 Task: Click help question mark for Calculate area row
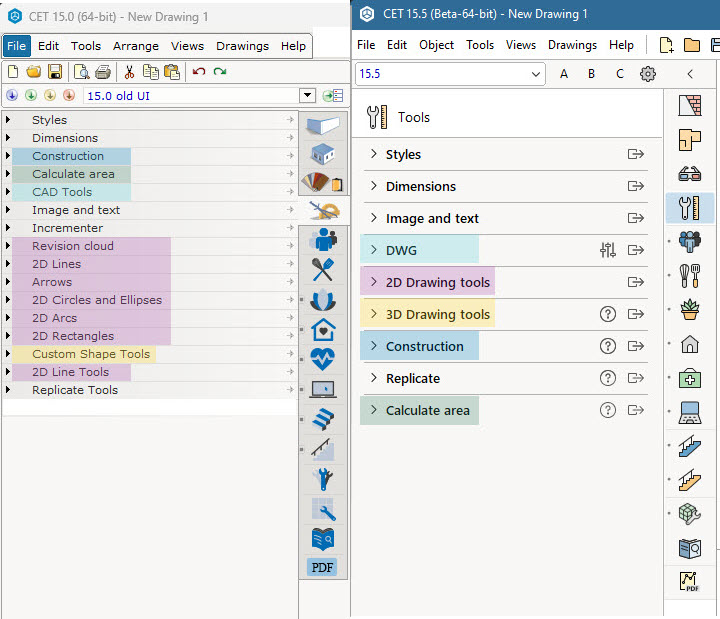point(608,410)
